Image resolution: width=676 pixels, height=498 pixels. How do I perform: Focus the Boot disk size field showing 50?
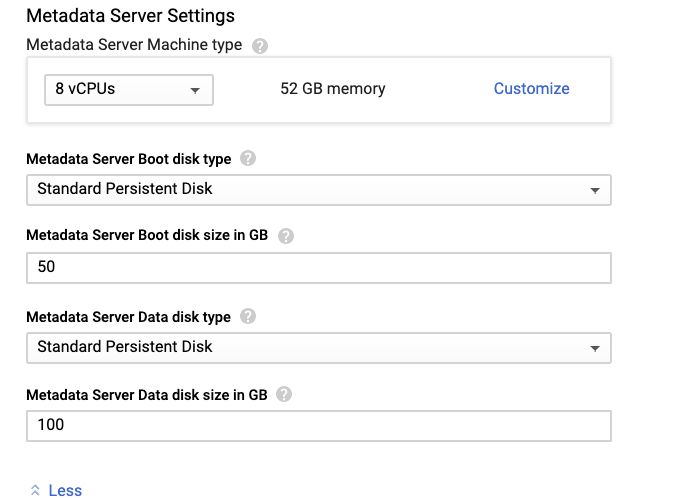[319, 268]
